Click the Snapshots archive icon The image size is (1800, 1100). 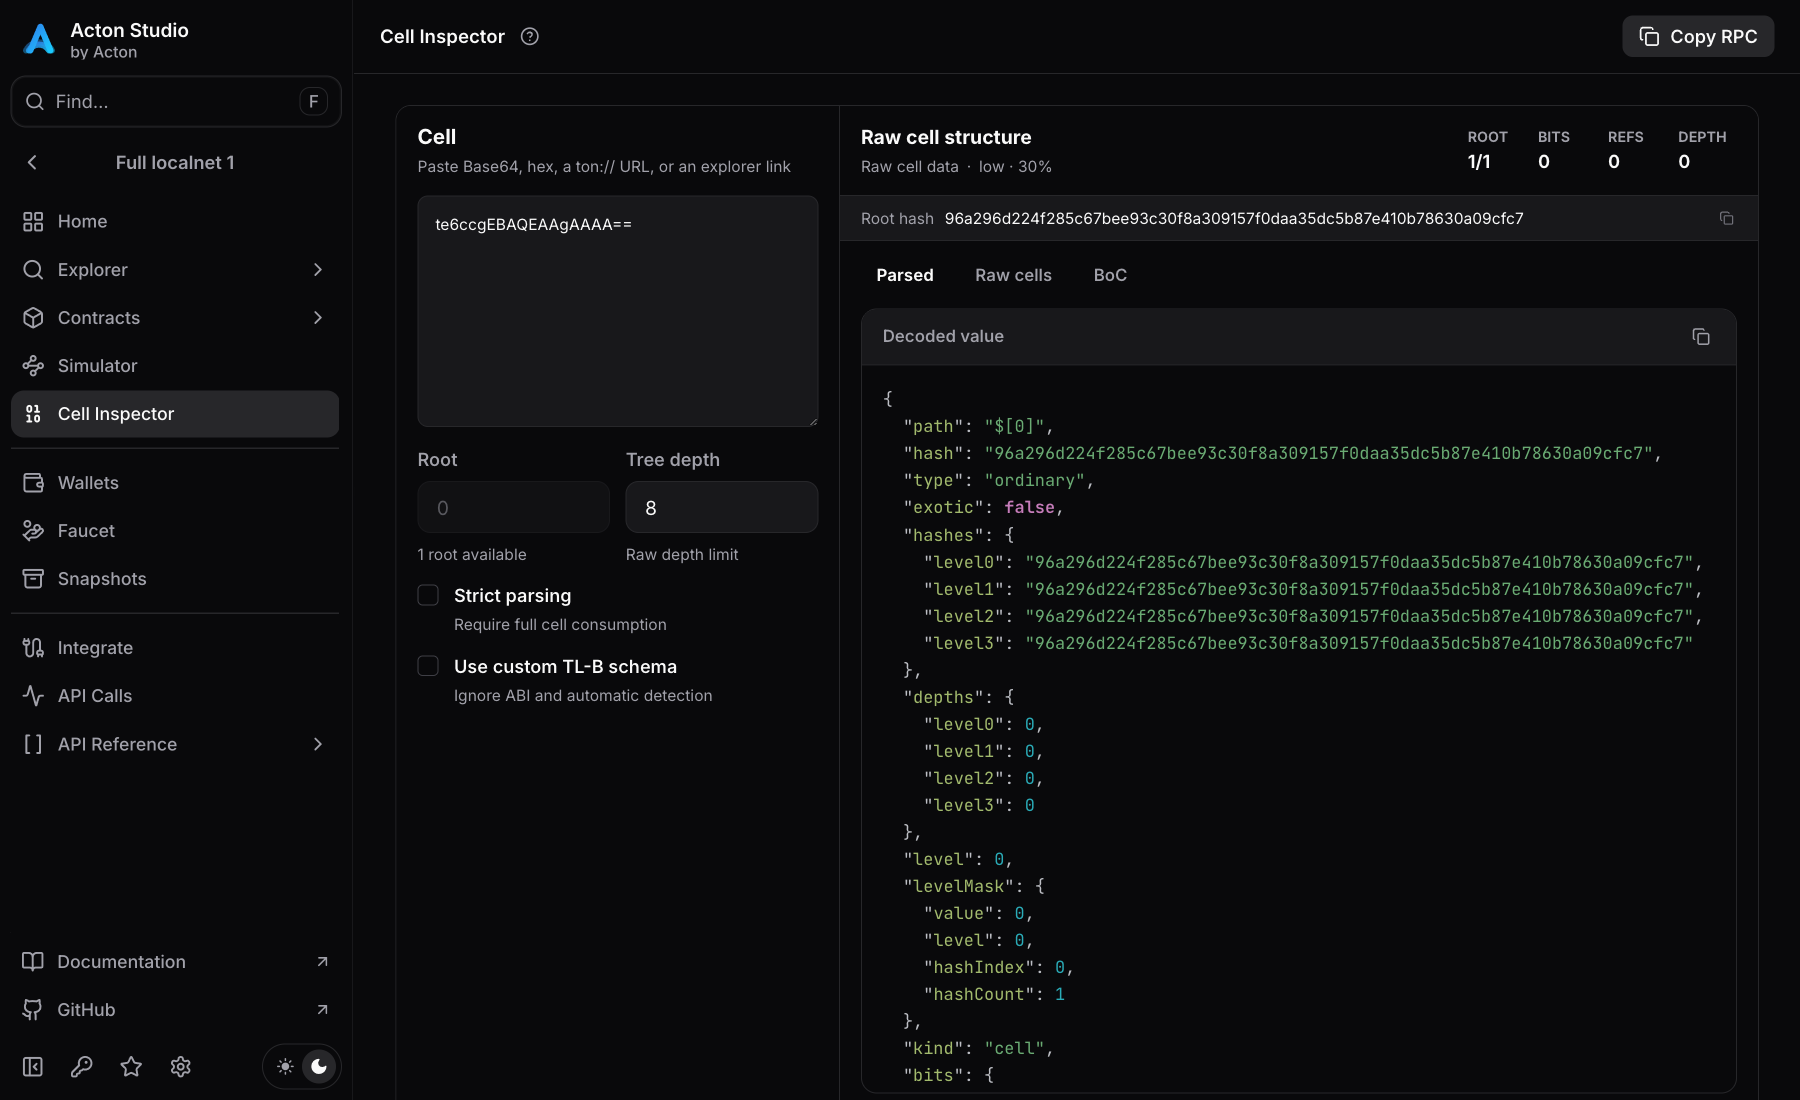[x=33, y=578]
